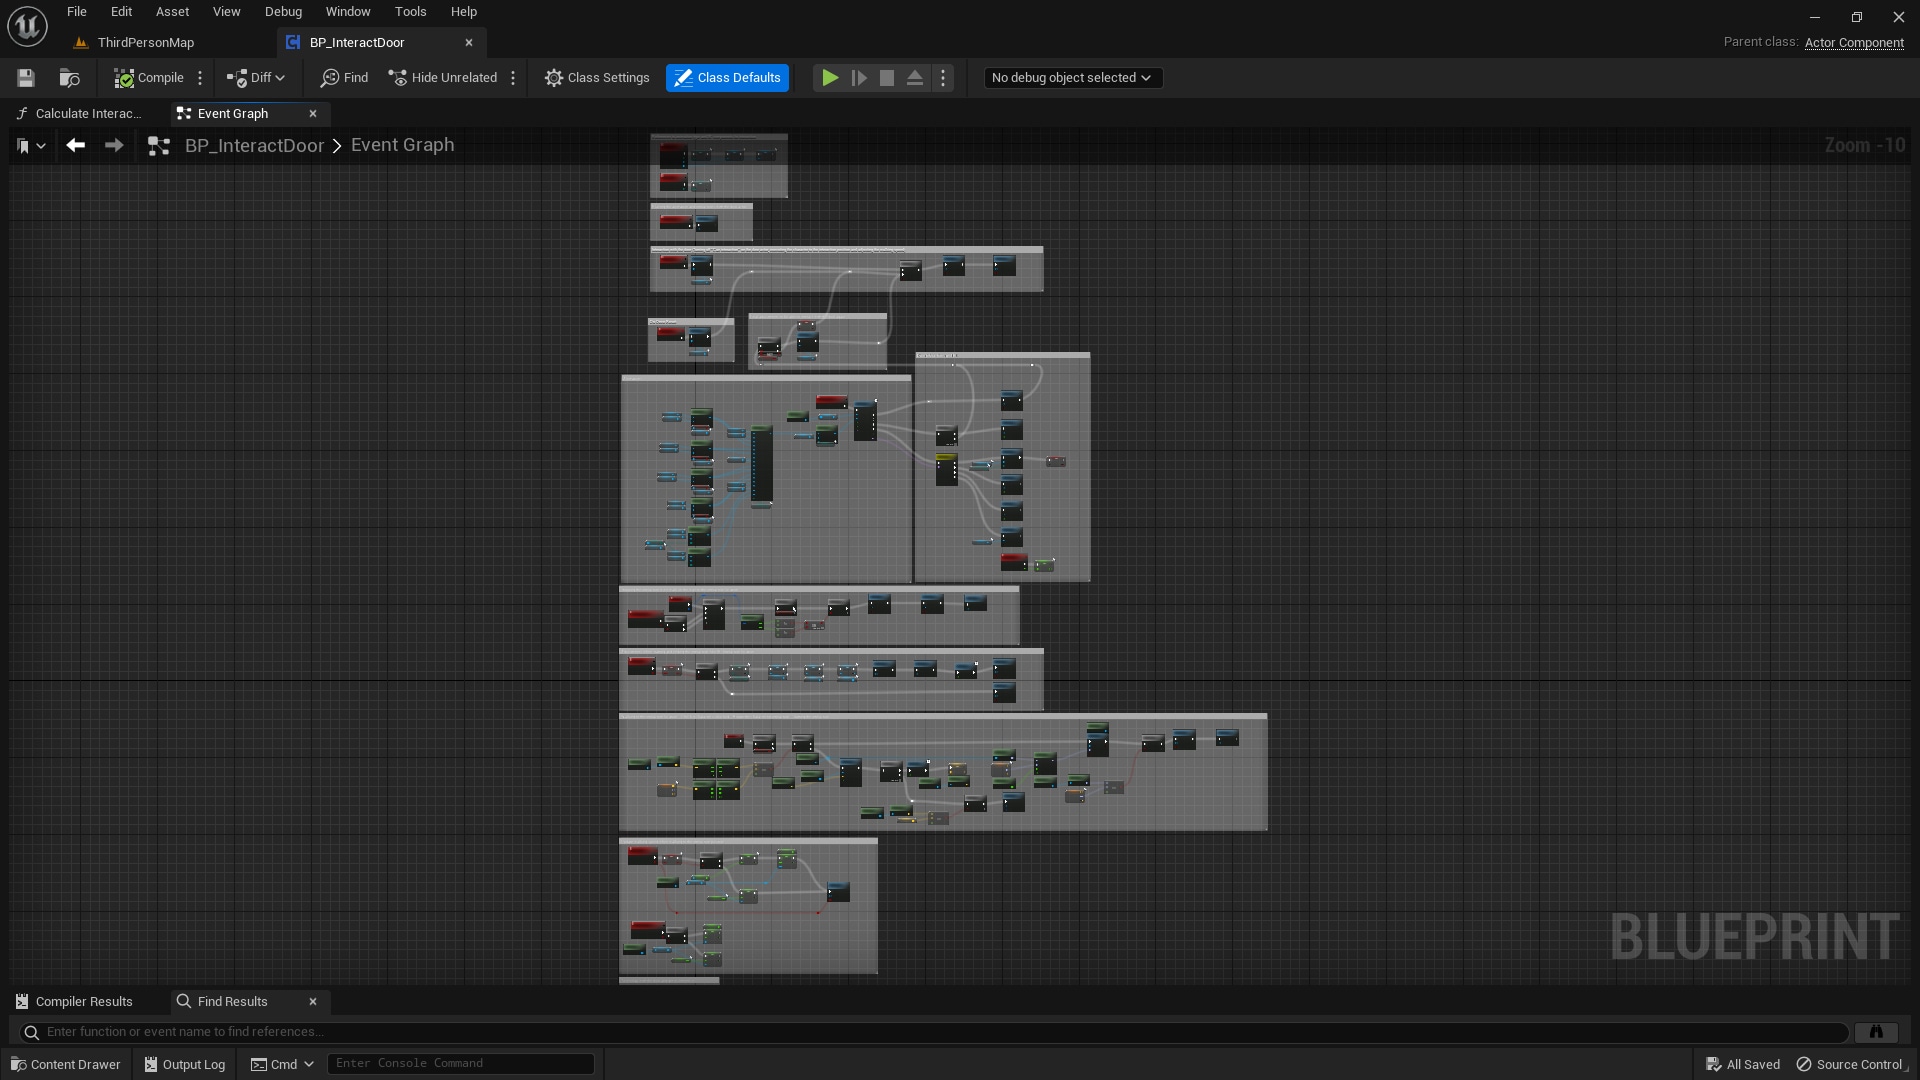Enable the Class Defaults view
This screenshot has width=1920, height=1080.
click(x=727, y=77)
